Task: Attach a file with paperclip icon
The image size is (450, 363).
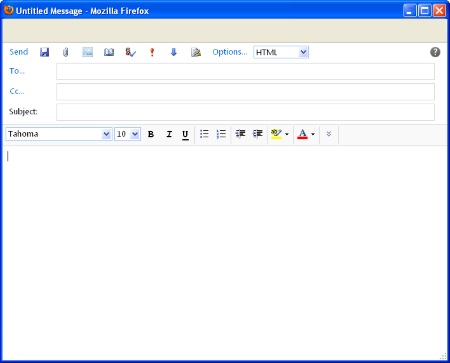Action: click(66, 52)
